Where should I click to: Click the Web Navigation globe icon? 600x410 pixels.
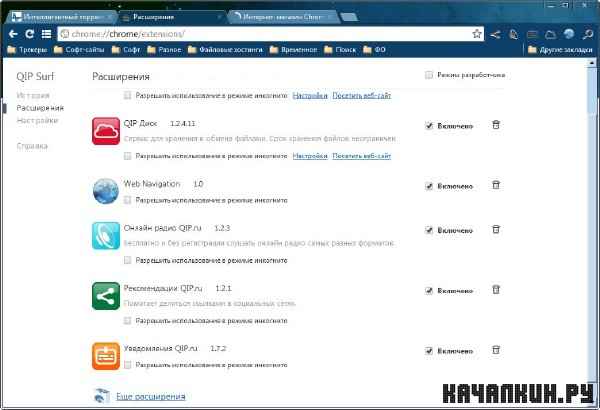[x=106, y=191]
